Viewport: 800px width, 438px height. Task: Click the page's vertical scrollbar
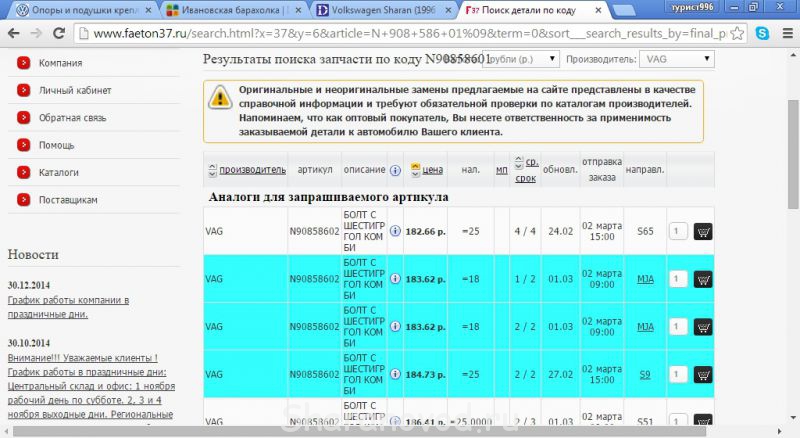point(792,150)
